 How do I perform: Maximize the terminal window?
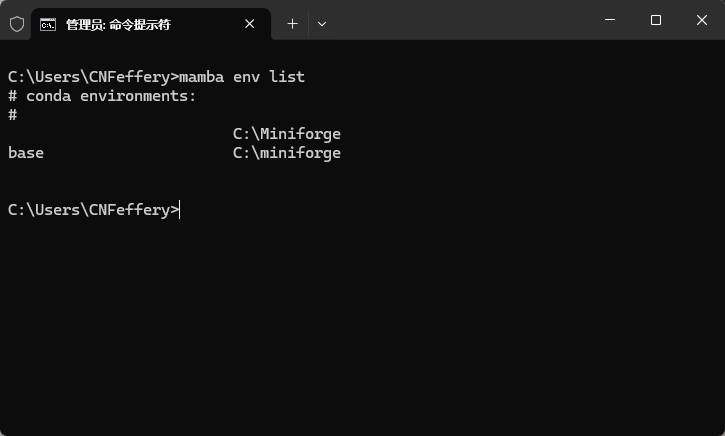(x=656, y=20)
